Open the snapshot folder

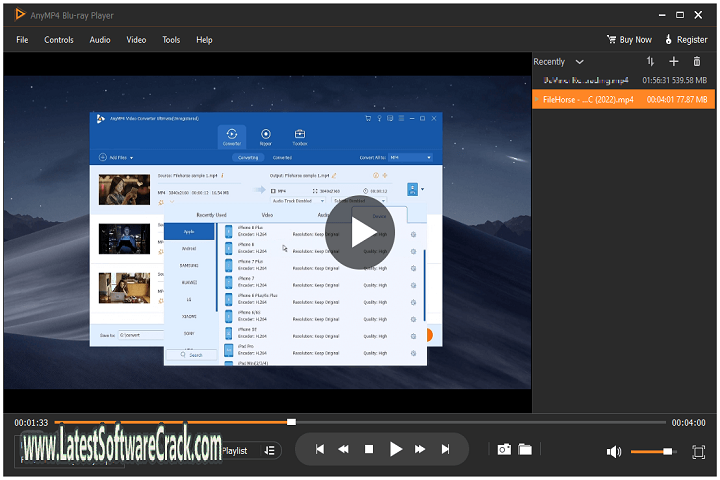tap(525, 450)
